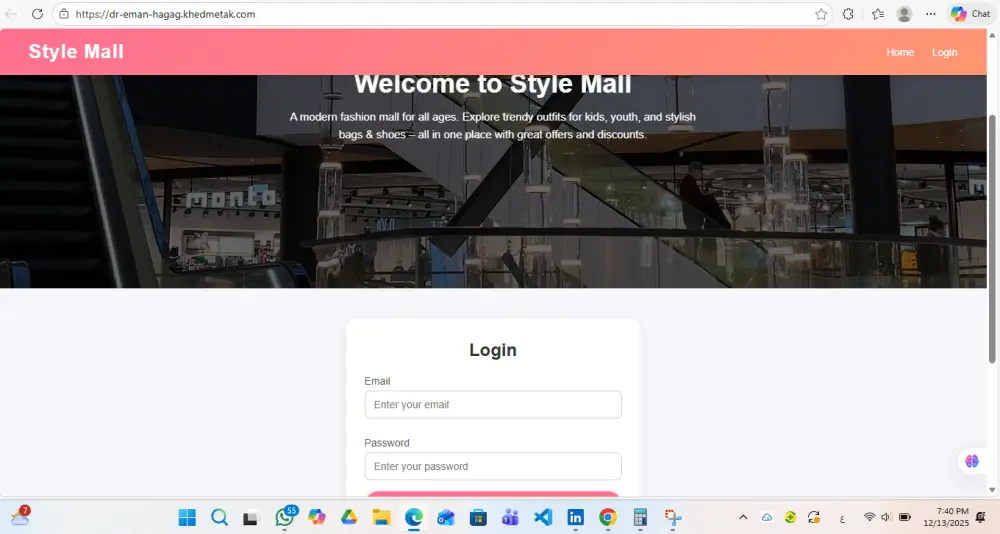The height and width of the screenshot is (534, 1000).
Task: Open Outlook from the taskbar
Action: click(446, 517)
